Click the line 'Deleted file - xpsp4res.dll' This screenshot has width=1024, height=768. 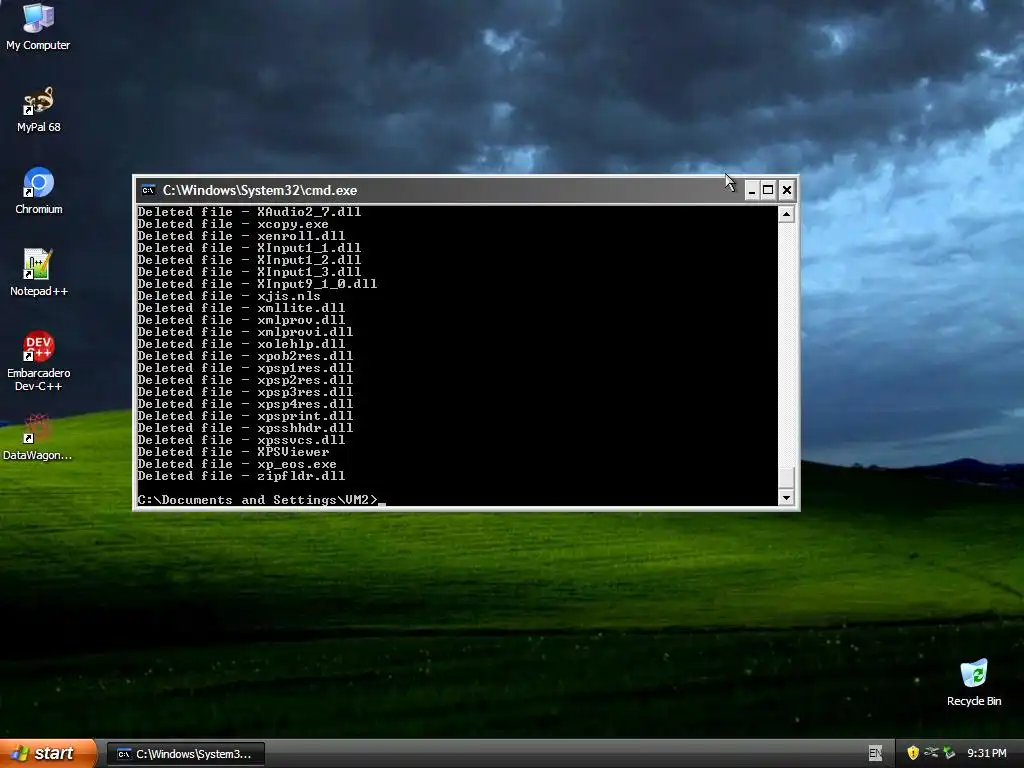tap(245, 404)
